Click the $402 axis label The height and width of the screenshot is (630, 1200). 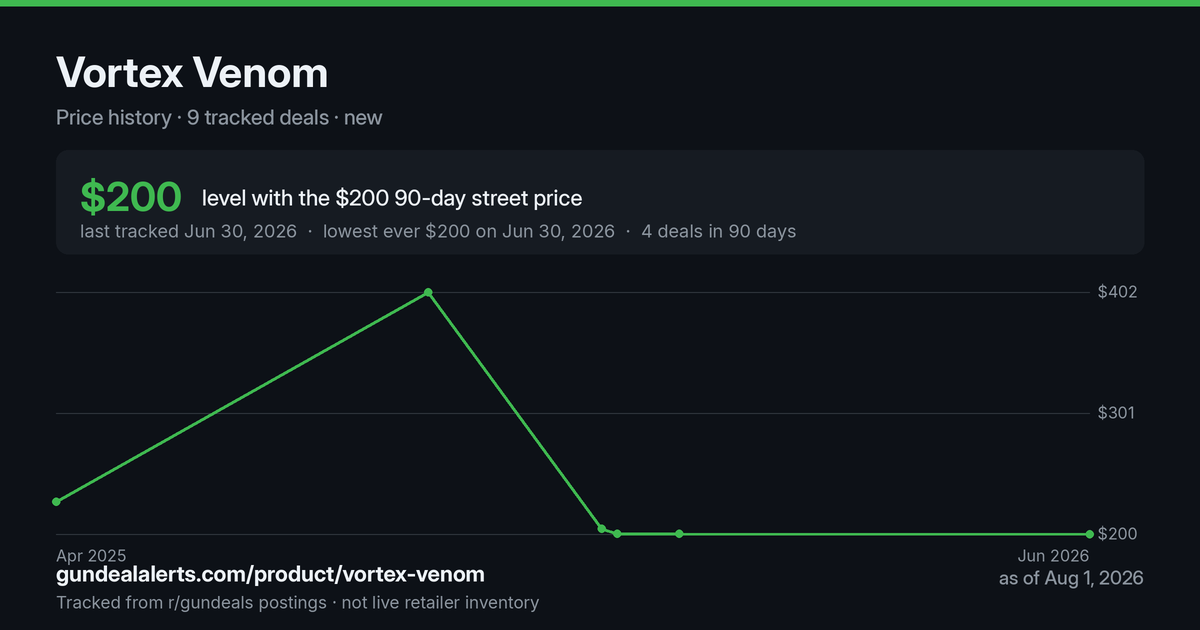(1117, 292)
